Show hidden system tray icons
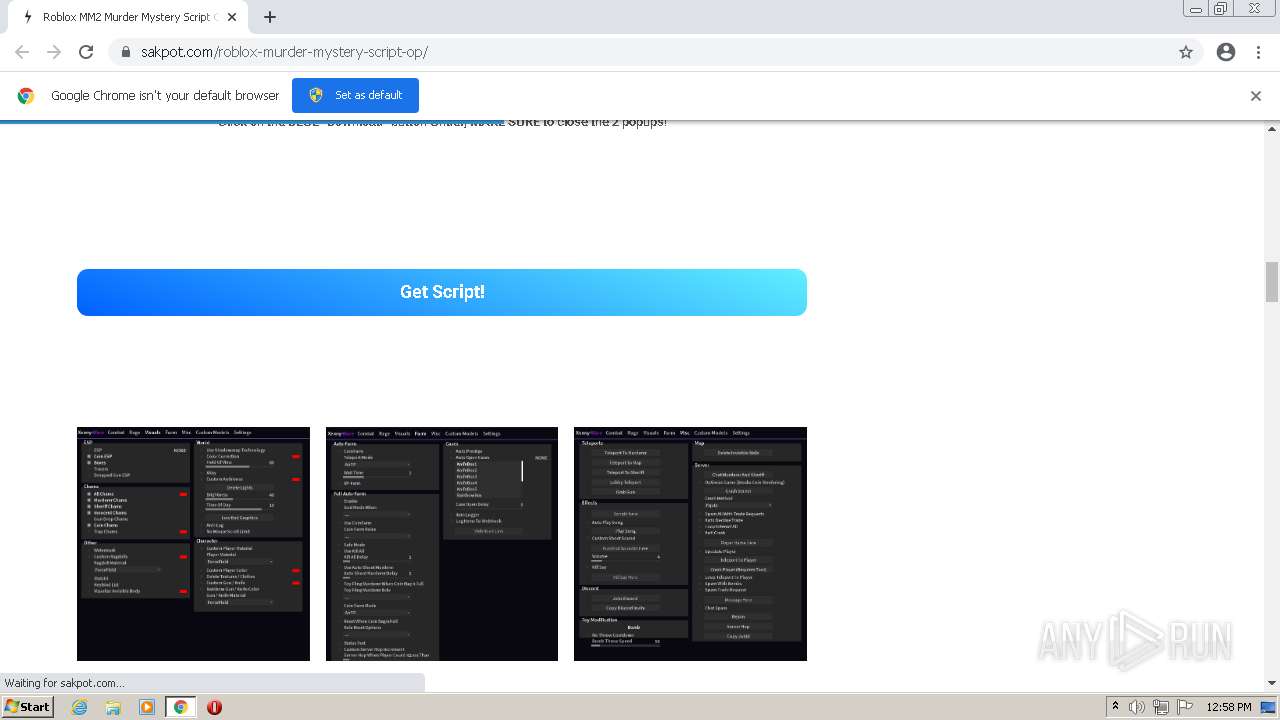The width and height of the screenshot is (1280, 720). click(1115, 707)
